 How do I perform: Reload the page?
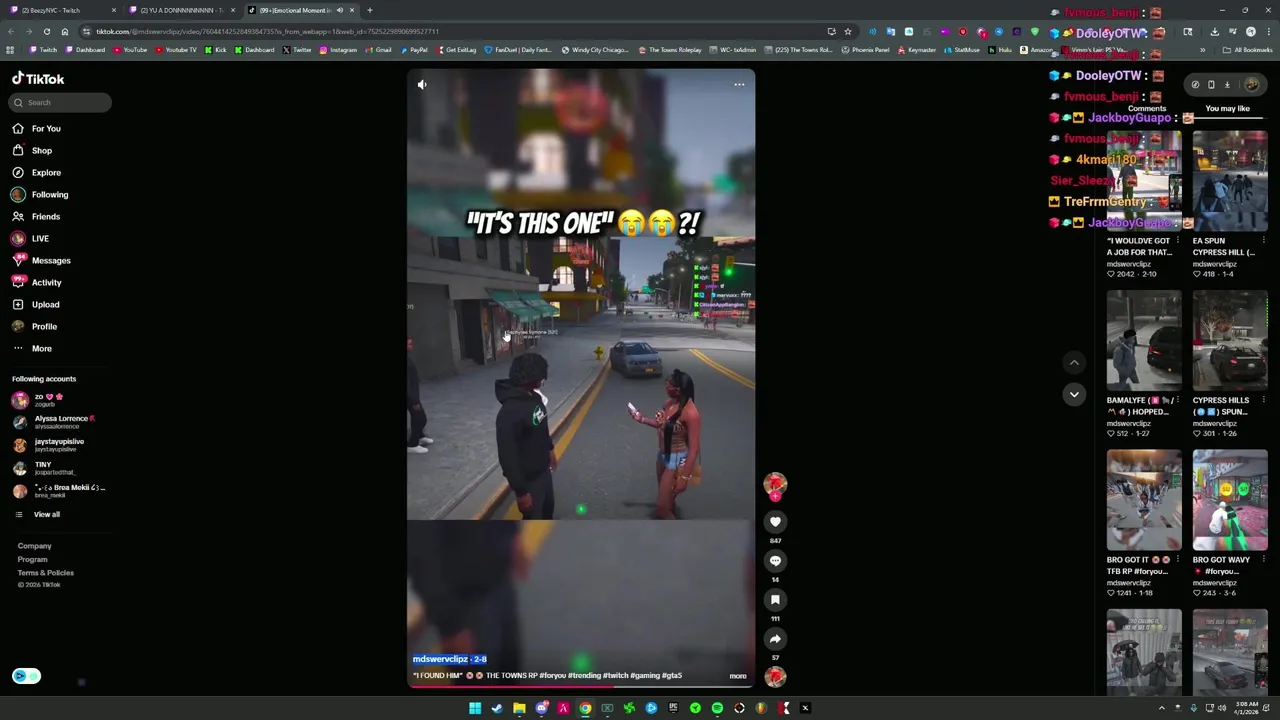coord(46,32)
